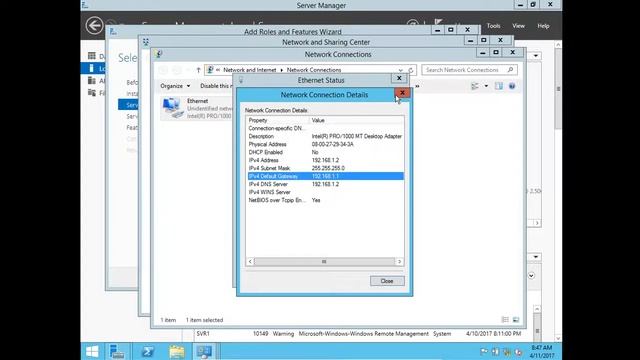Click the Value column header
Image resolution: width=640 pixels, height=360 pixels.
[x=357, y=120]
